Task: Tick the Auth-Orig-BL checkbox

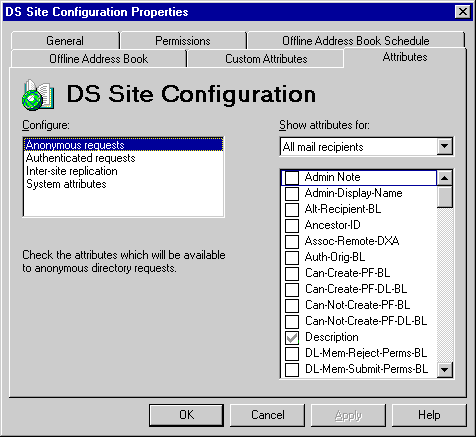Action: [292, 257]
